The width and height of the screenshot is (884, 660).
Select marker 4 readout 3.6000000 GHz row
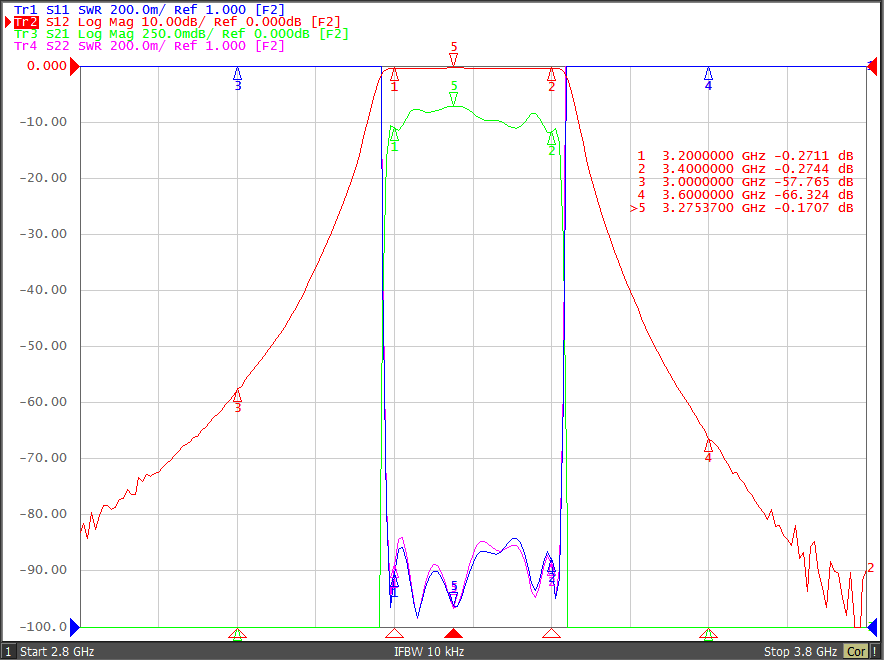click(x=745, y=194)
